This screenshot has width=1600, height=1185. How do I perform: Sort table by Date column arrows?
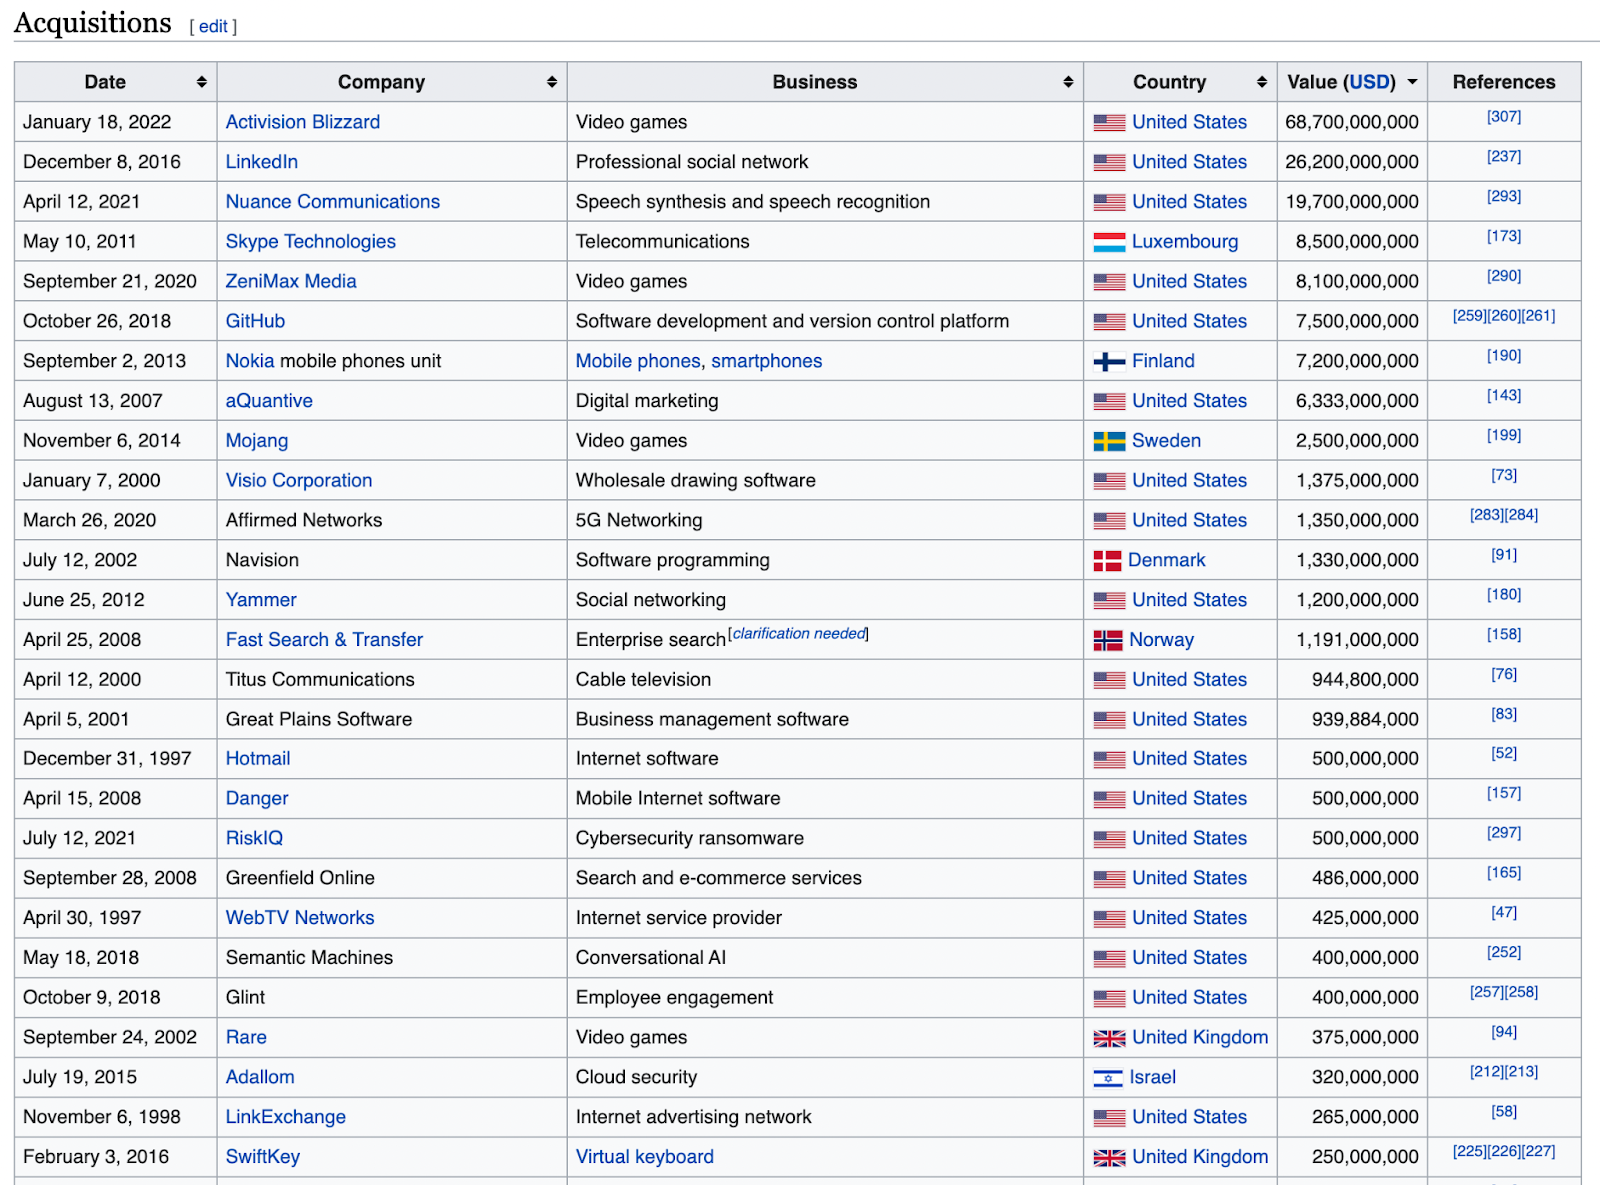point(201,82)
